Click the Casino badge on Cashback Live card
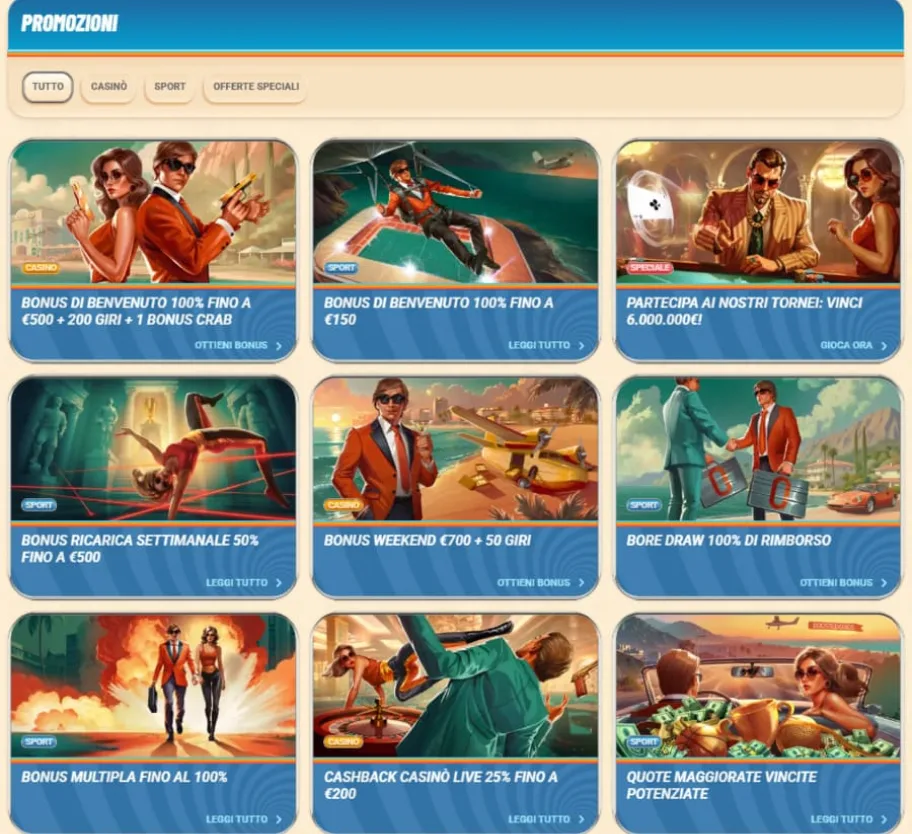The width and height of the screenshot is (912, 834). tap(343, 742)
